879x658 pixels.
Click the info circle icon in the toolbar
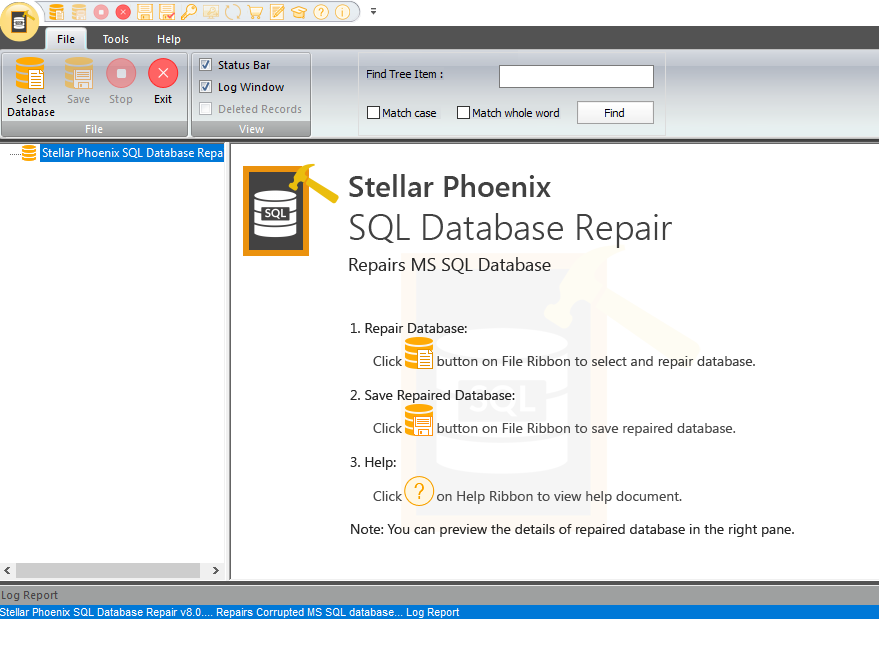[x=343, y=12]
